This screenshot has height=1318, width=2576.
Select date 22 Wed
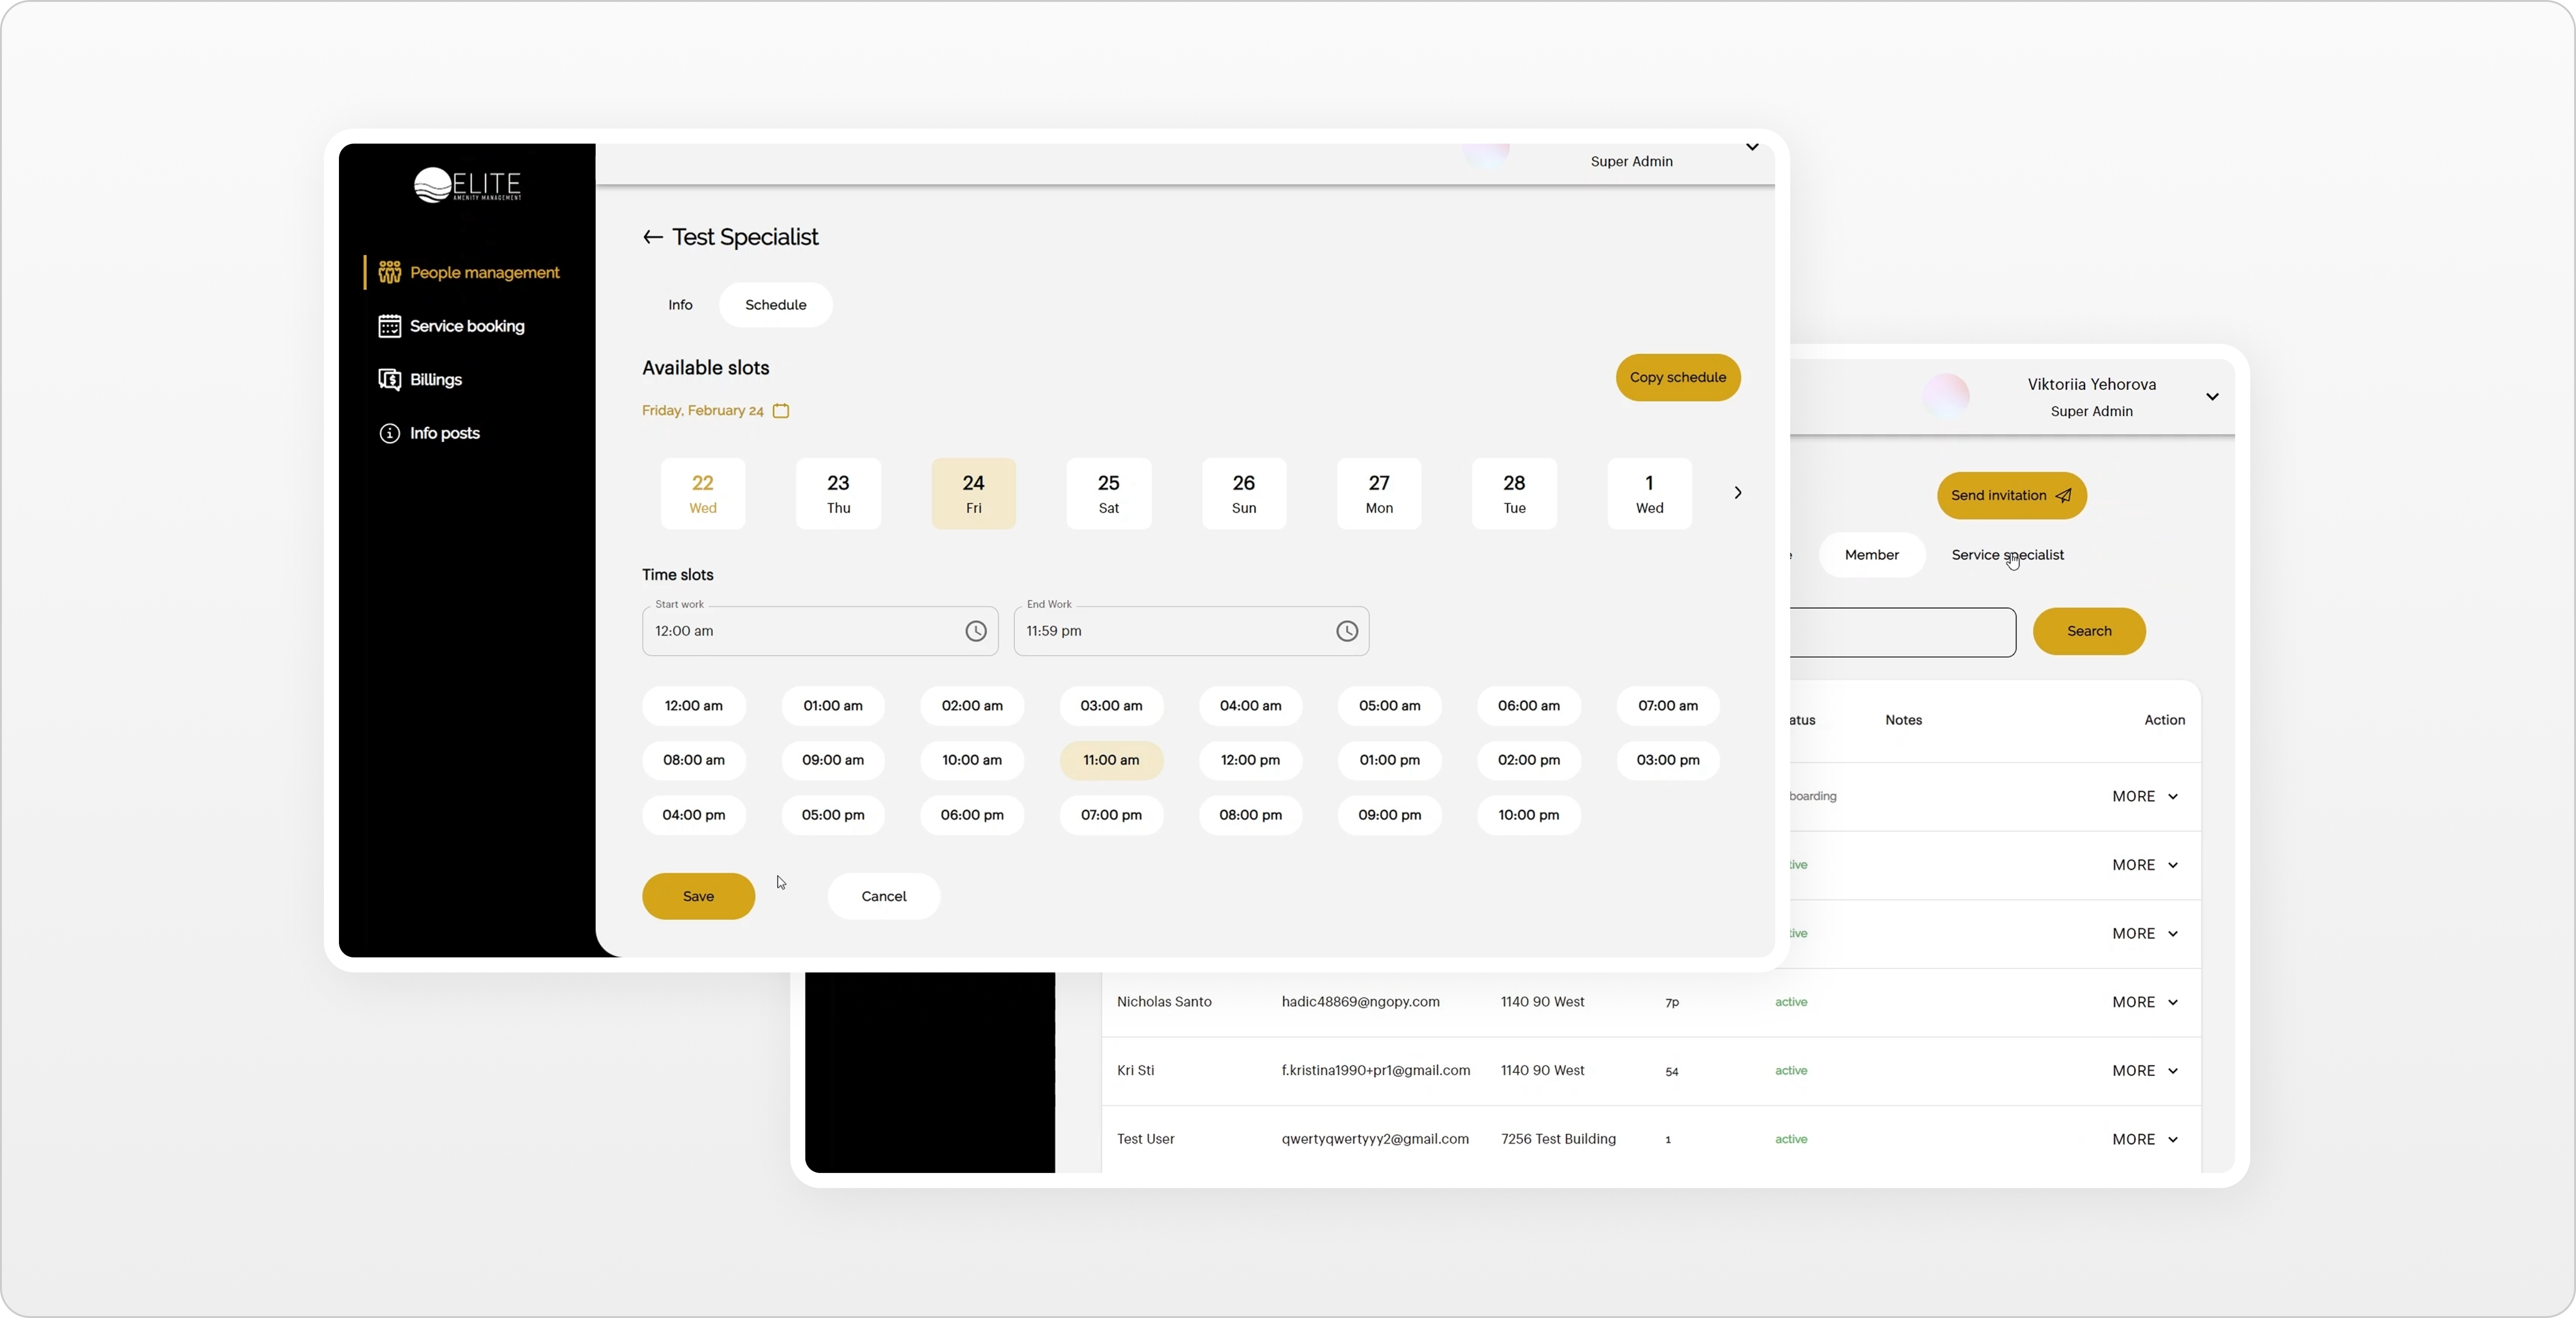703,493
